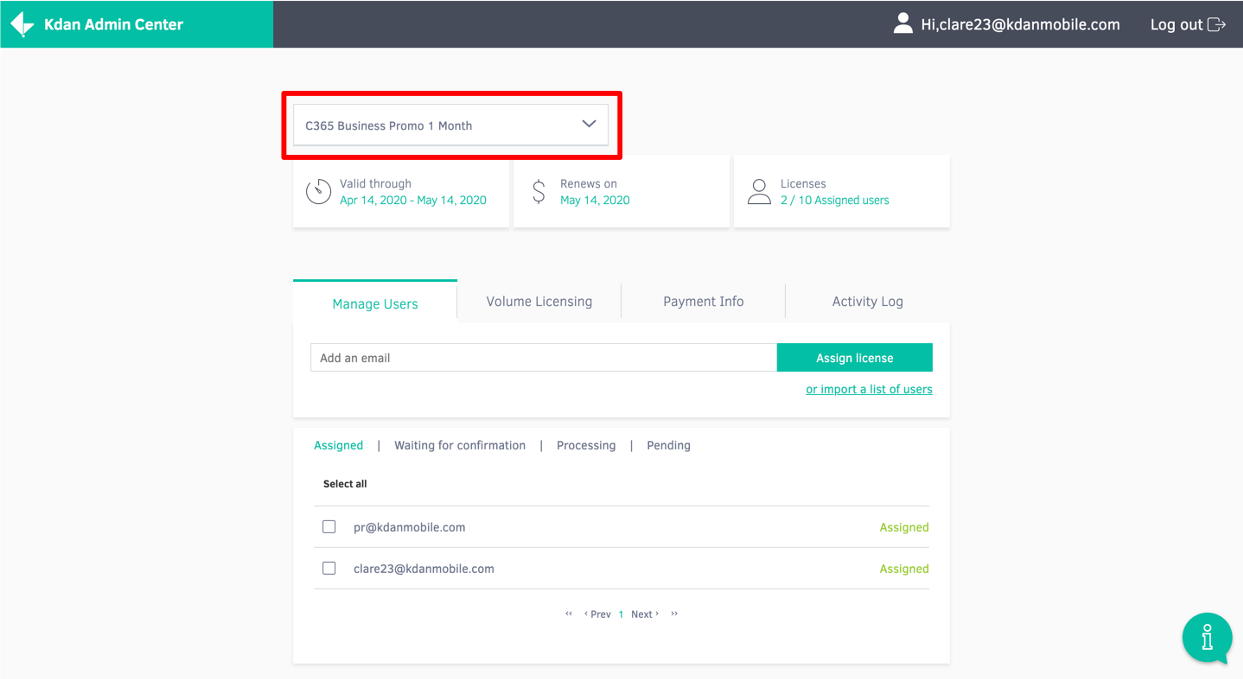Screen dimensions: 1243x679
Task: Click Log out text in header
Action: point(1176,25)
